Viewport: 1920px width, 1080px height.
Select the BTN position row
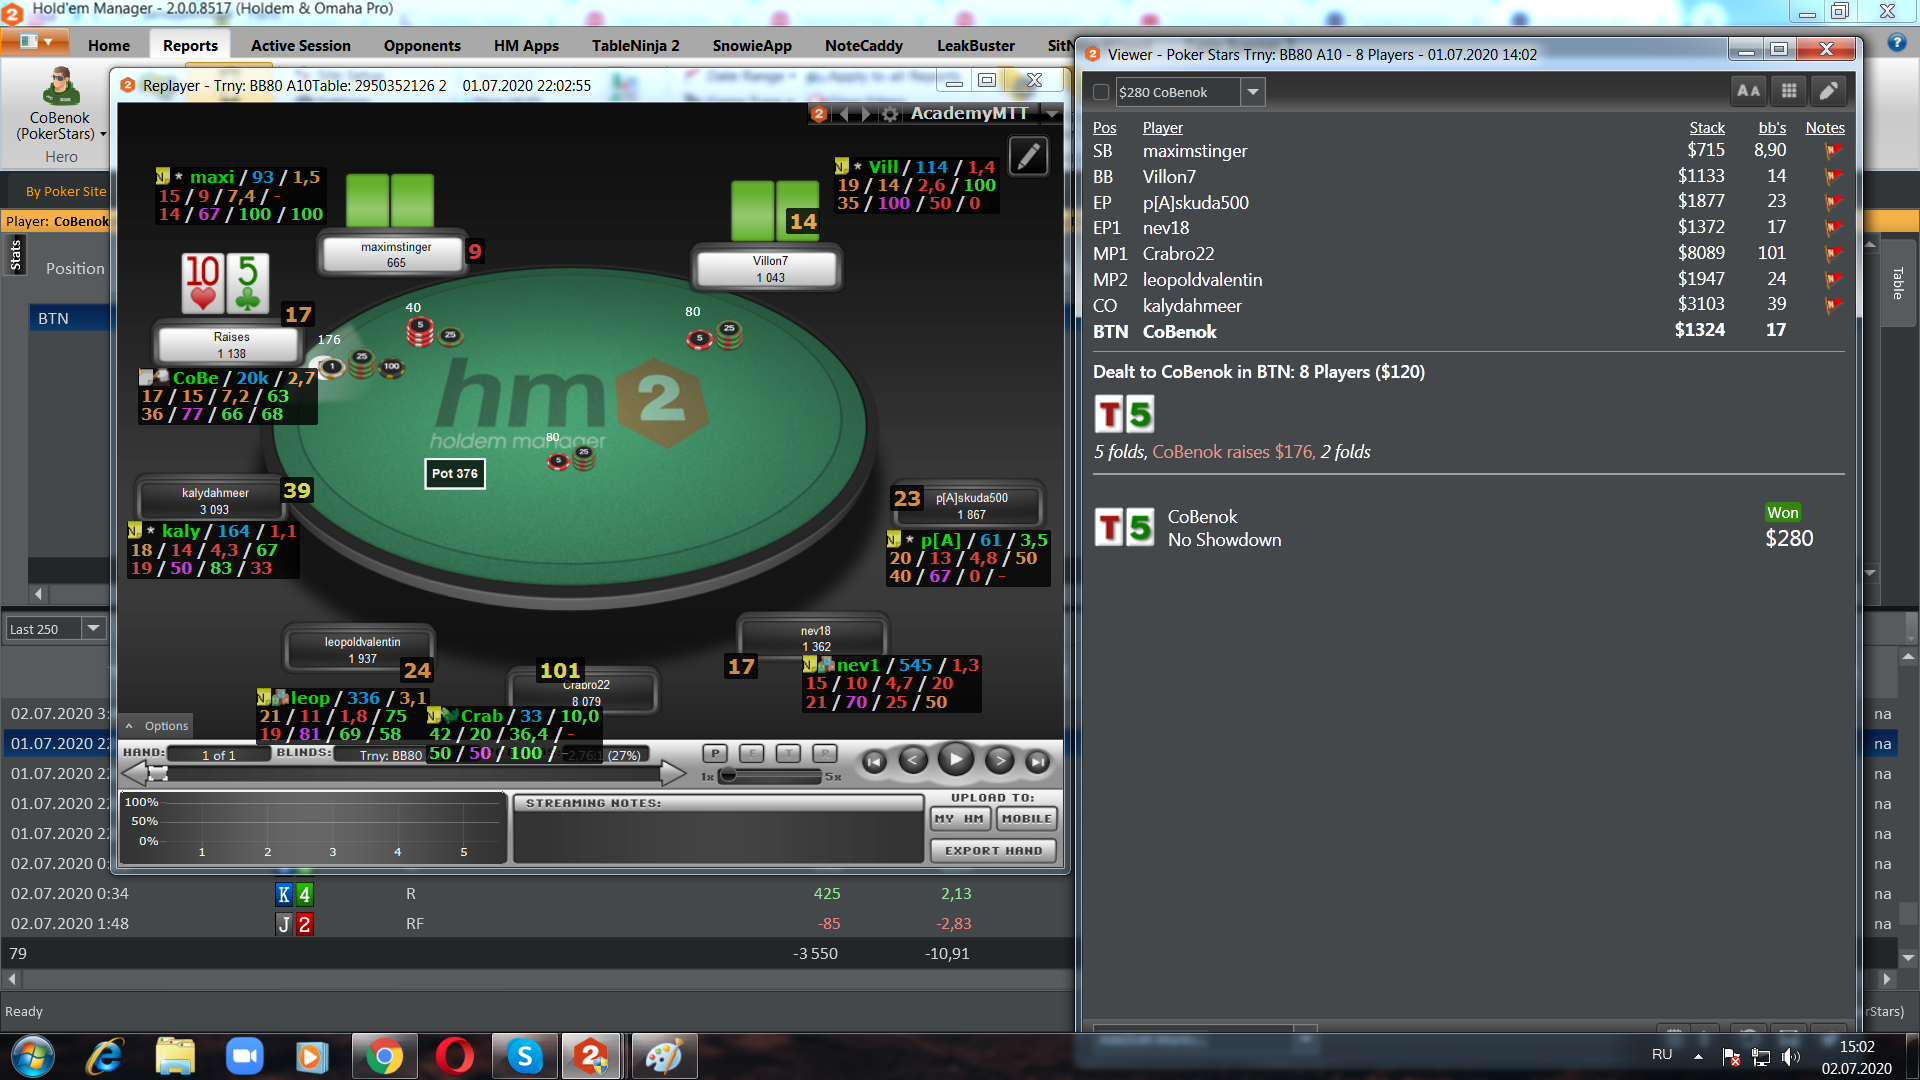(68, 318)
